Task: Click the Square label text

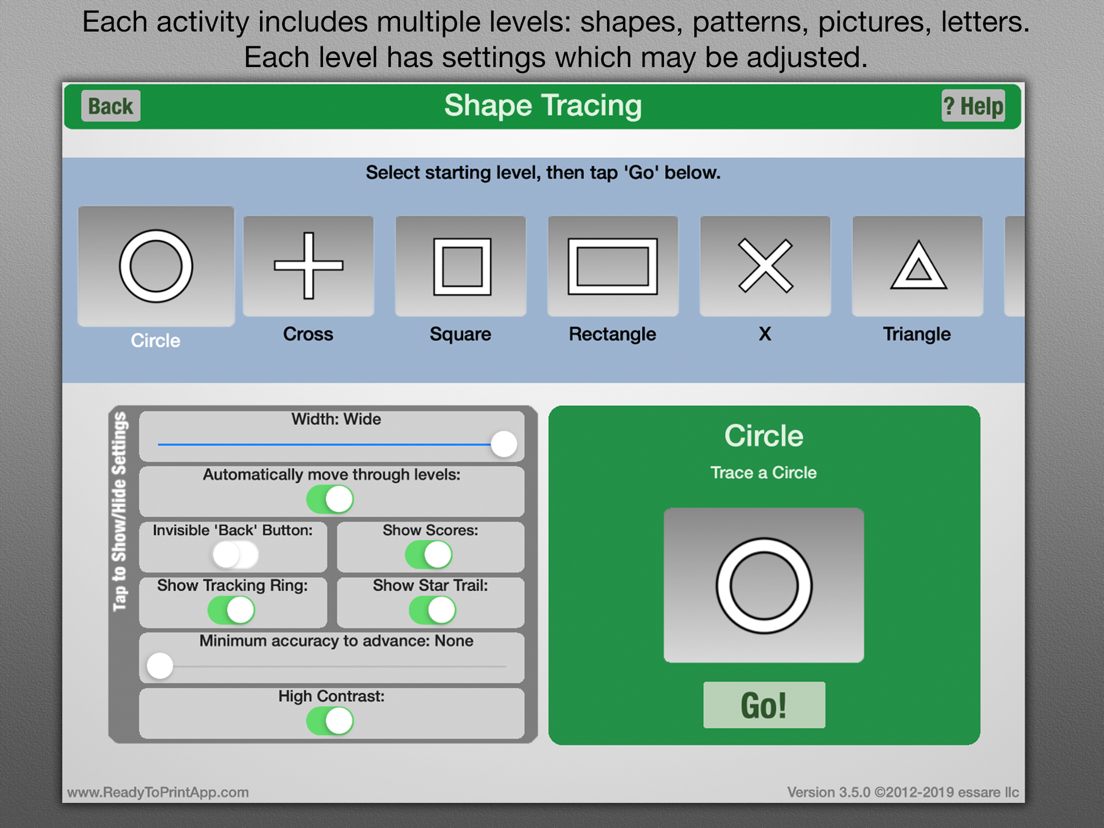Action: pos(460,334)
